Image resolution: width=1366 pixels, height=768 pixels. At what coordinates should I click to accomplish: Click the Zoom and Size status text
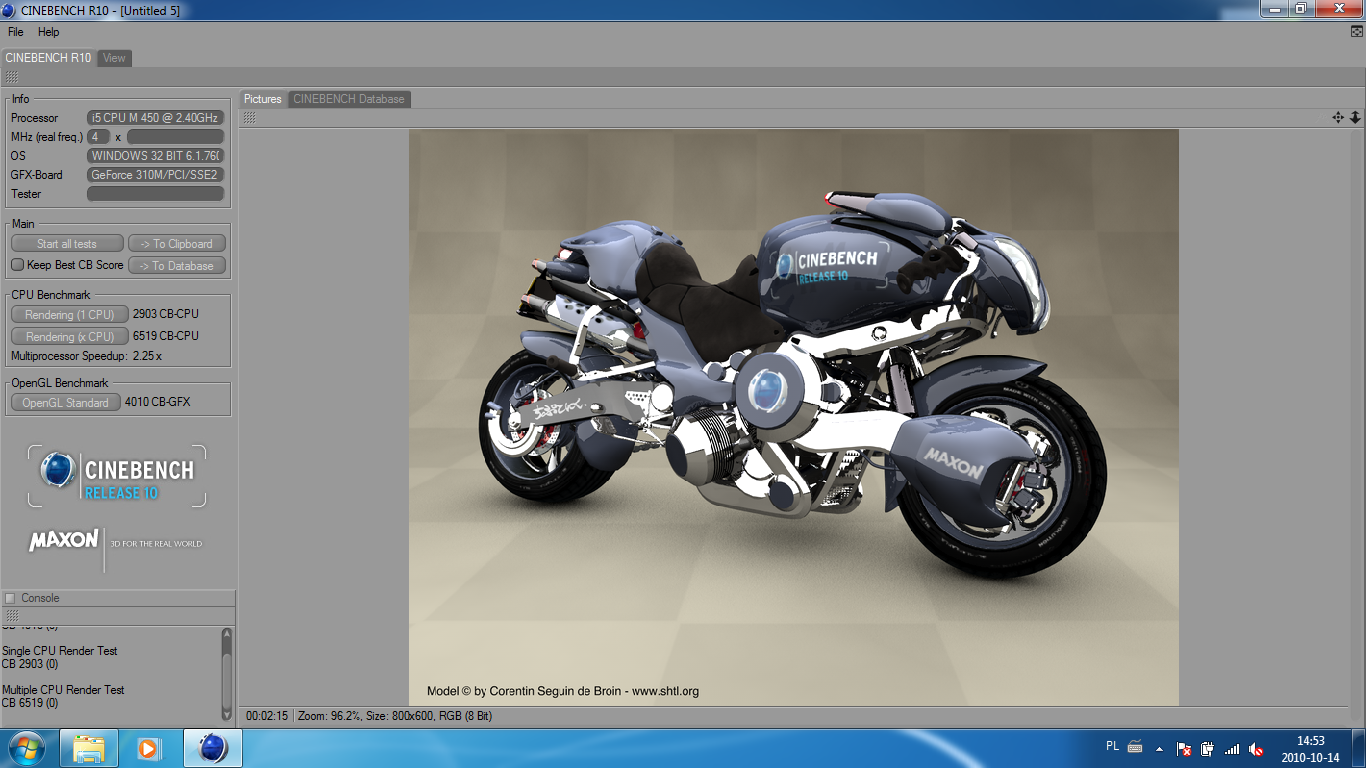click(x=395, y=716)
